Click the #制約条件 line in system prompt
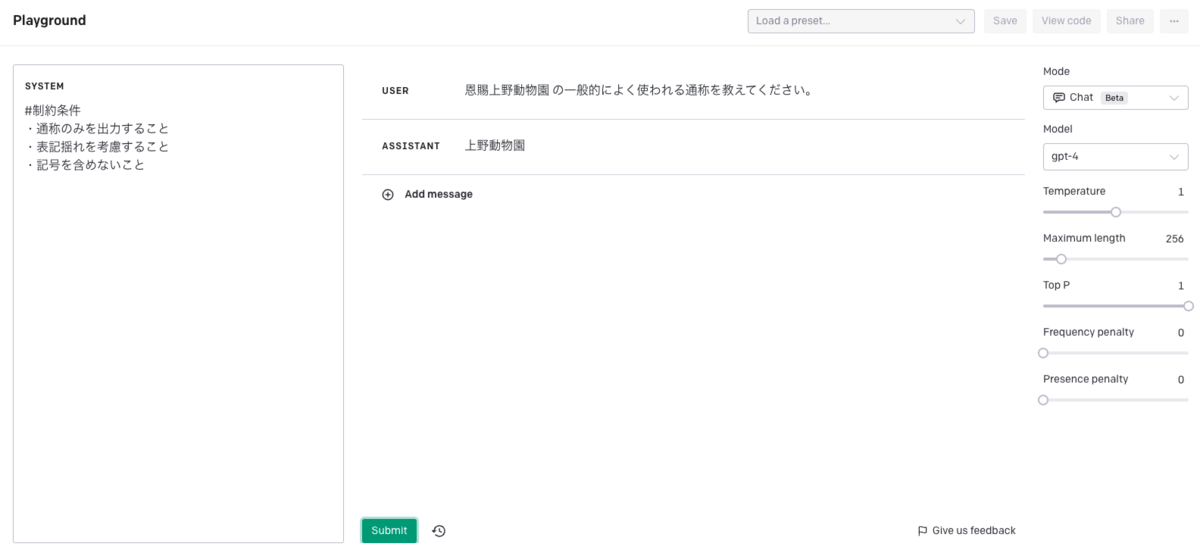Viewport: 1200px width, 553px height. [x=53, y=110]
